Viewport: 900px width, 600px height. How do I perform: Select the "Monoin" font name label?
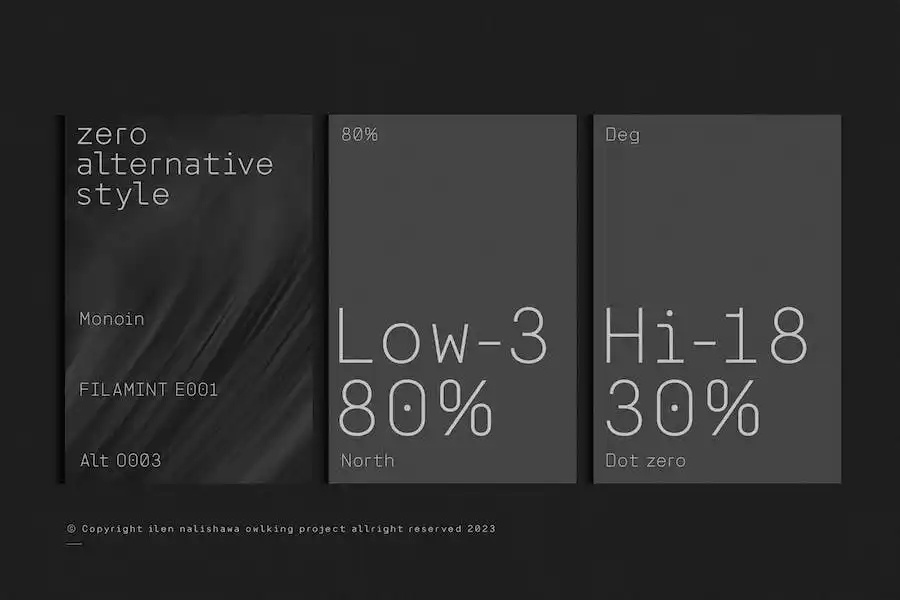[x=112, y=319]
